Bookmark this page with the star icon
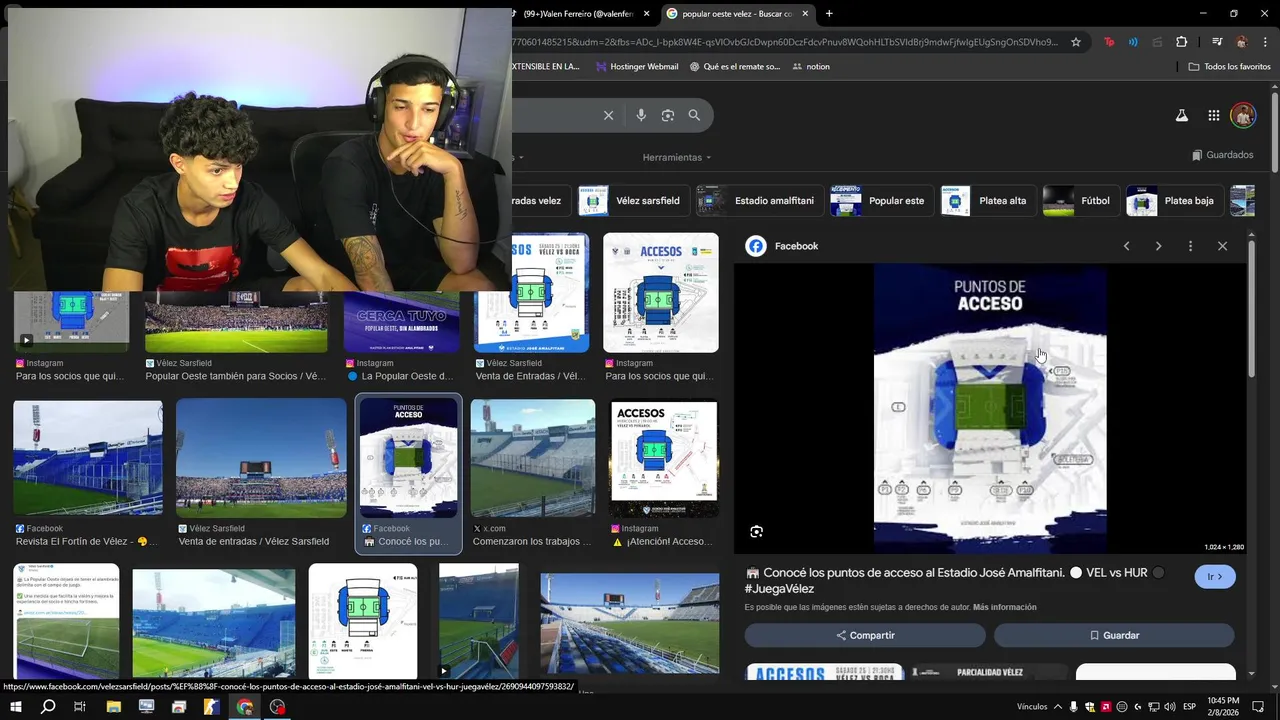The image size is (1280, 720). pos(1076,42)
